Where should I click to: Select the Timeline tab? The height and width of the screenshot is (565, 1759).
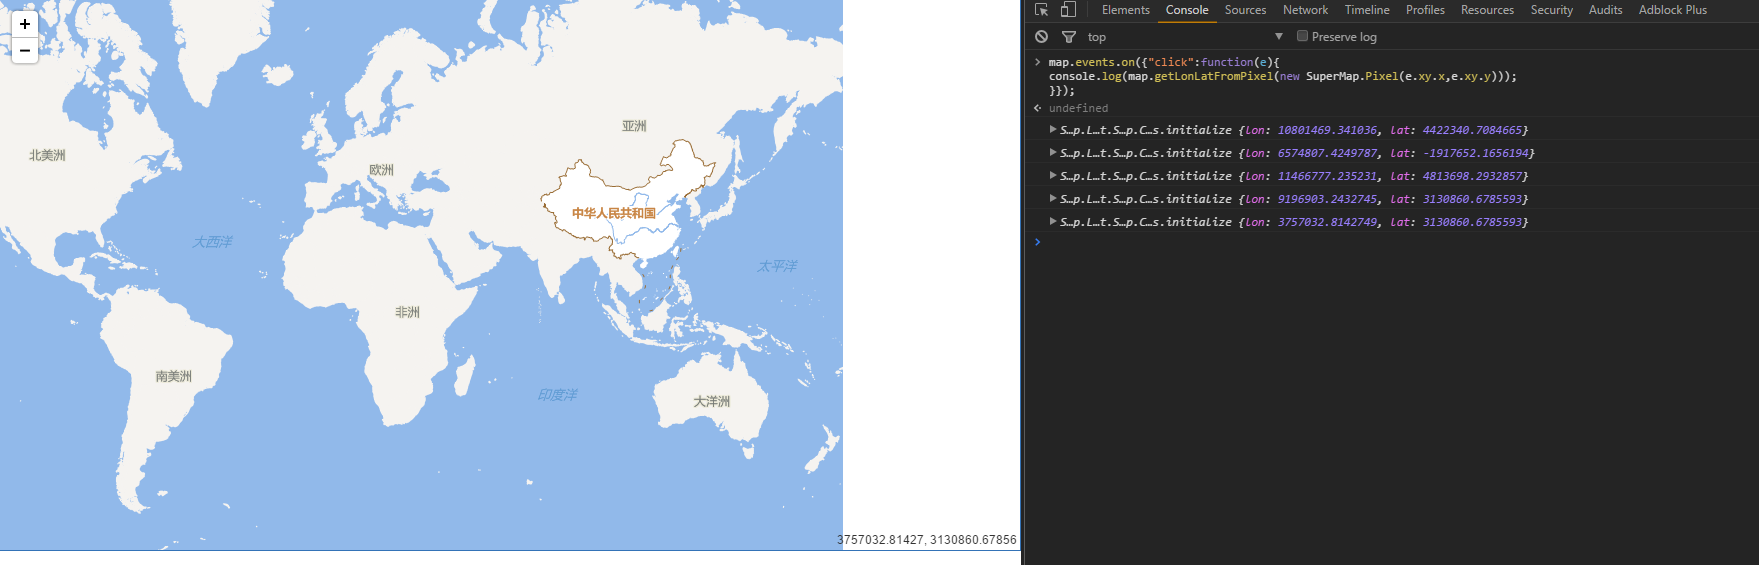coord(1367,10)
